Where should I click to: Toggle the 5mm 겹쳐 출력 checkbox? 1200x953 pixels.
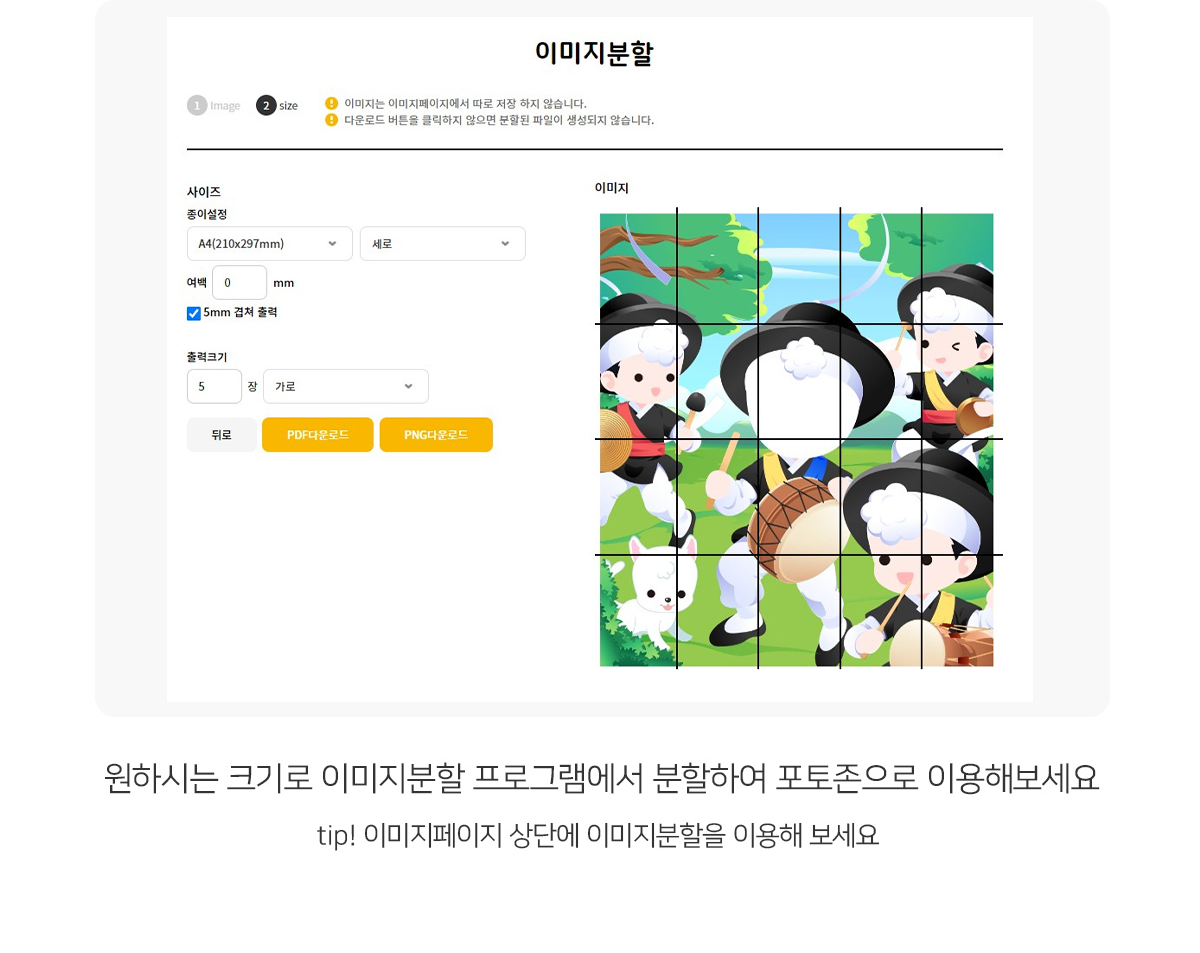click(x=194, y=313)
